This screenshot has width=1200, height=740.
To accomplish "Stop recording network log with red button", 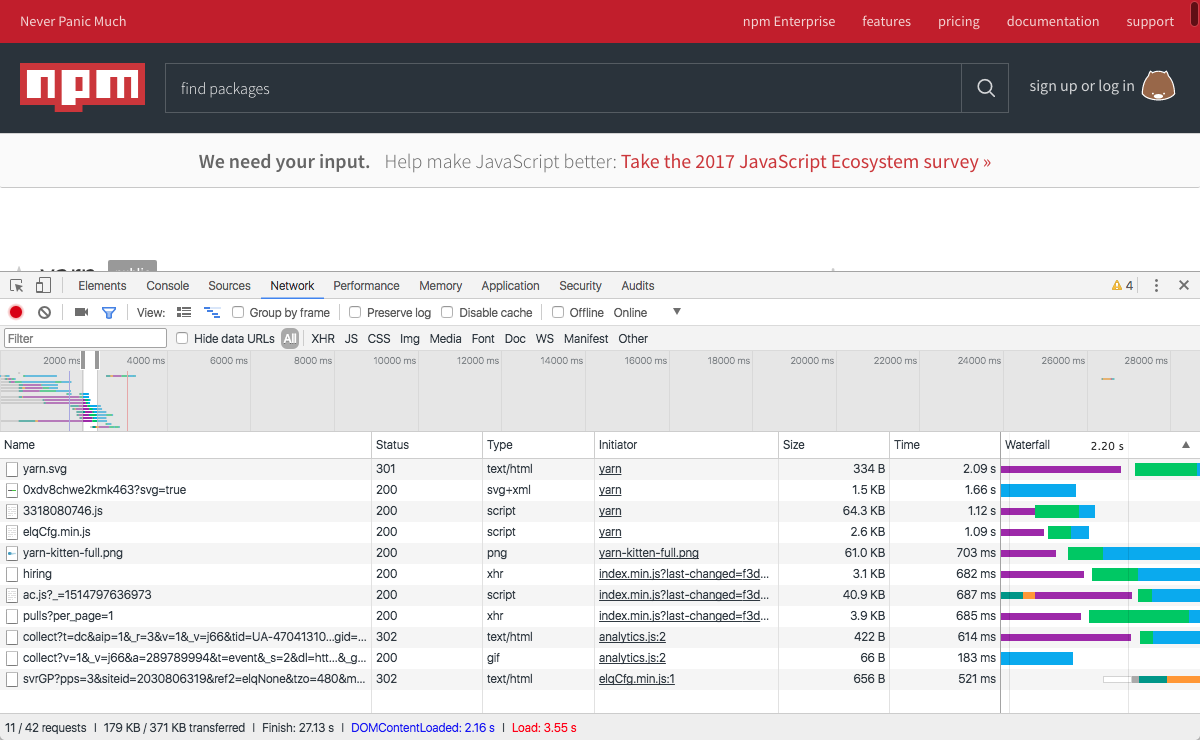I will pos(16,313).
